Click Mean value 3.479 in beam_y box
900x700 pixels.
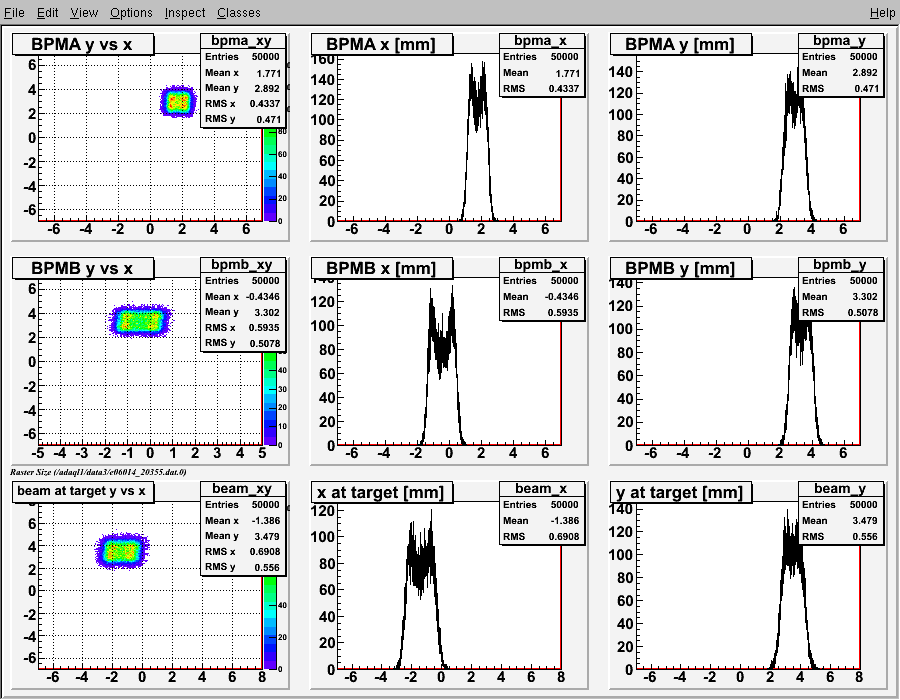point(865,520)
